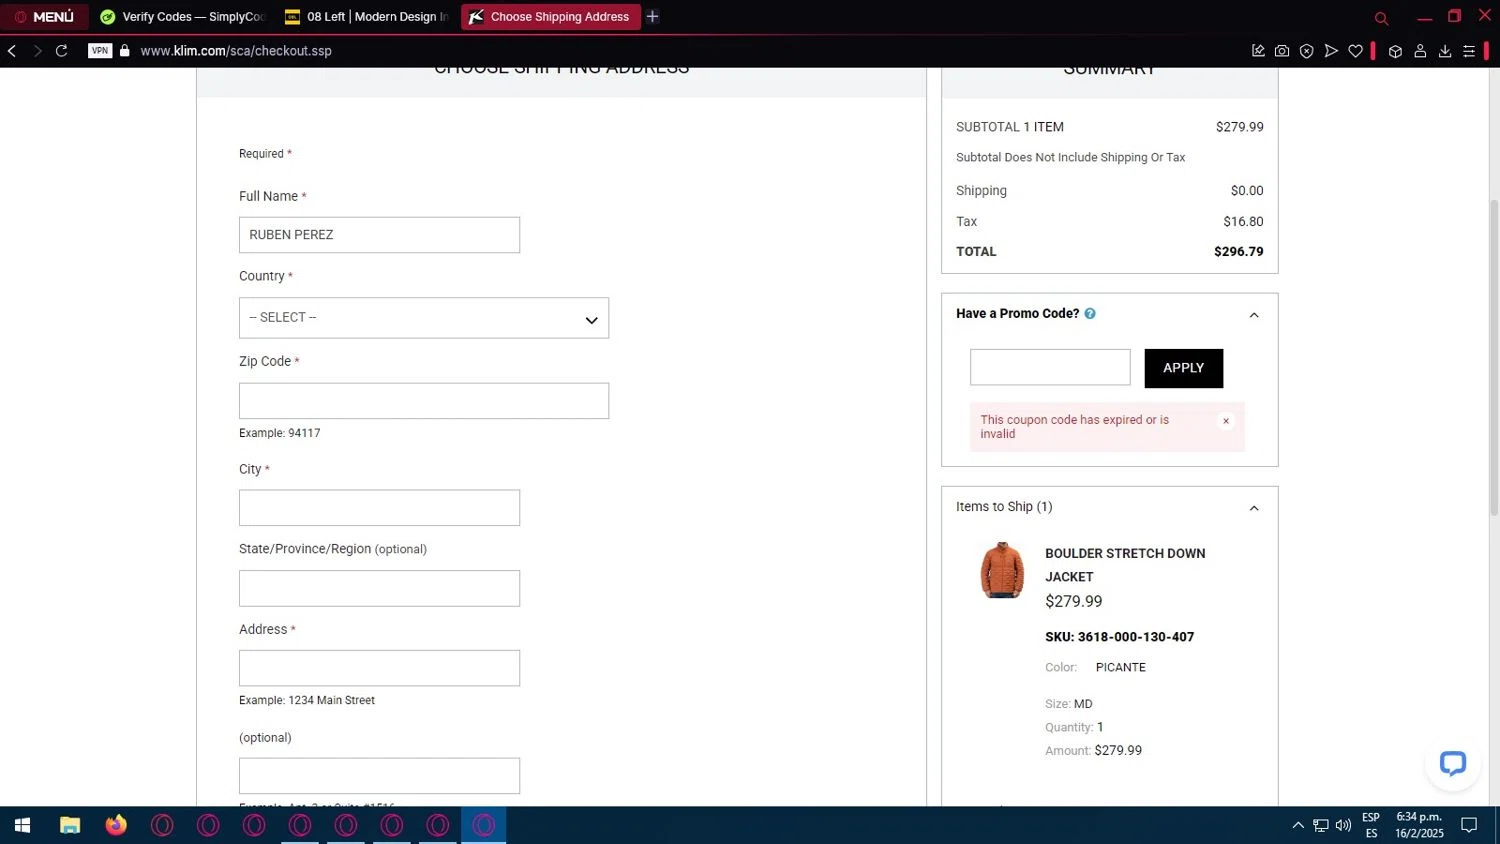Click the Full Name field with RUBEN PEREZ
The width and height of the screenshot is (1500, 844).
379,235
